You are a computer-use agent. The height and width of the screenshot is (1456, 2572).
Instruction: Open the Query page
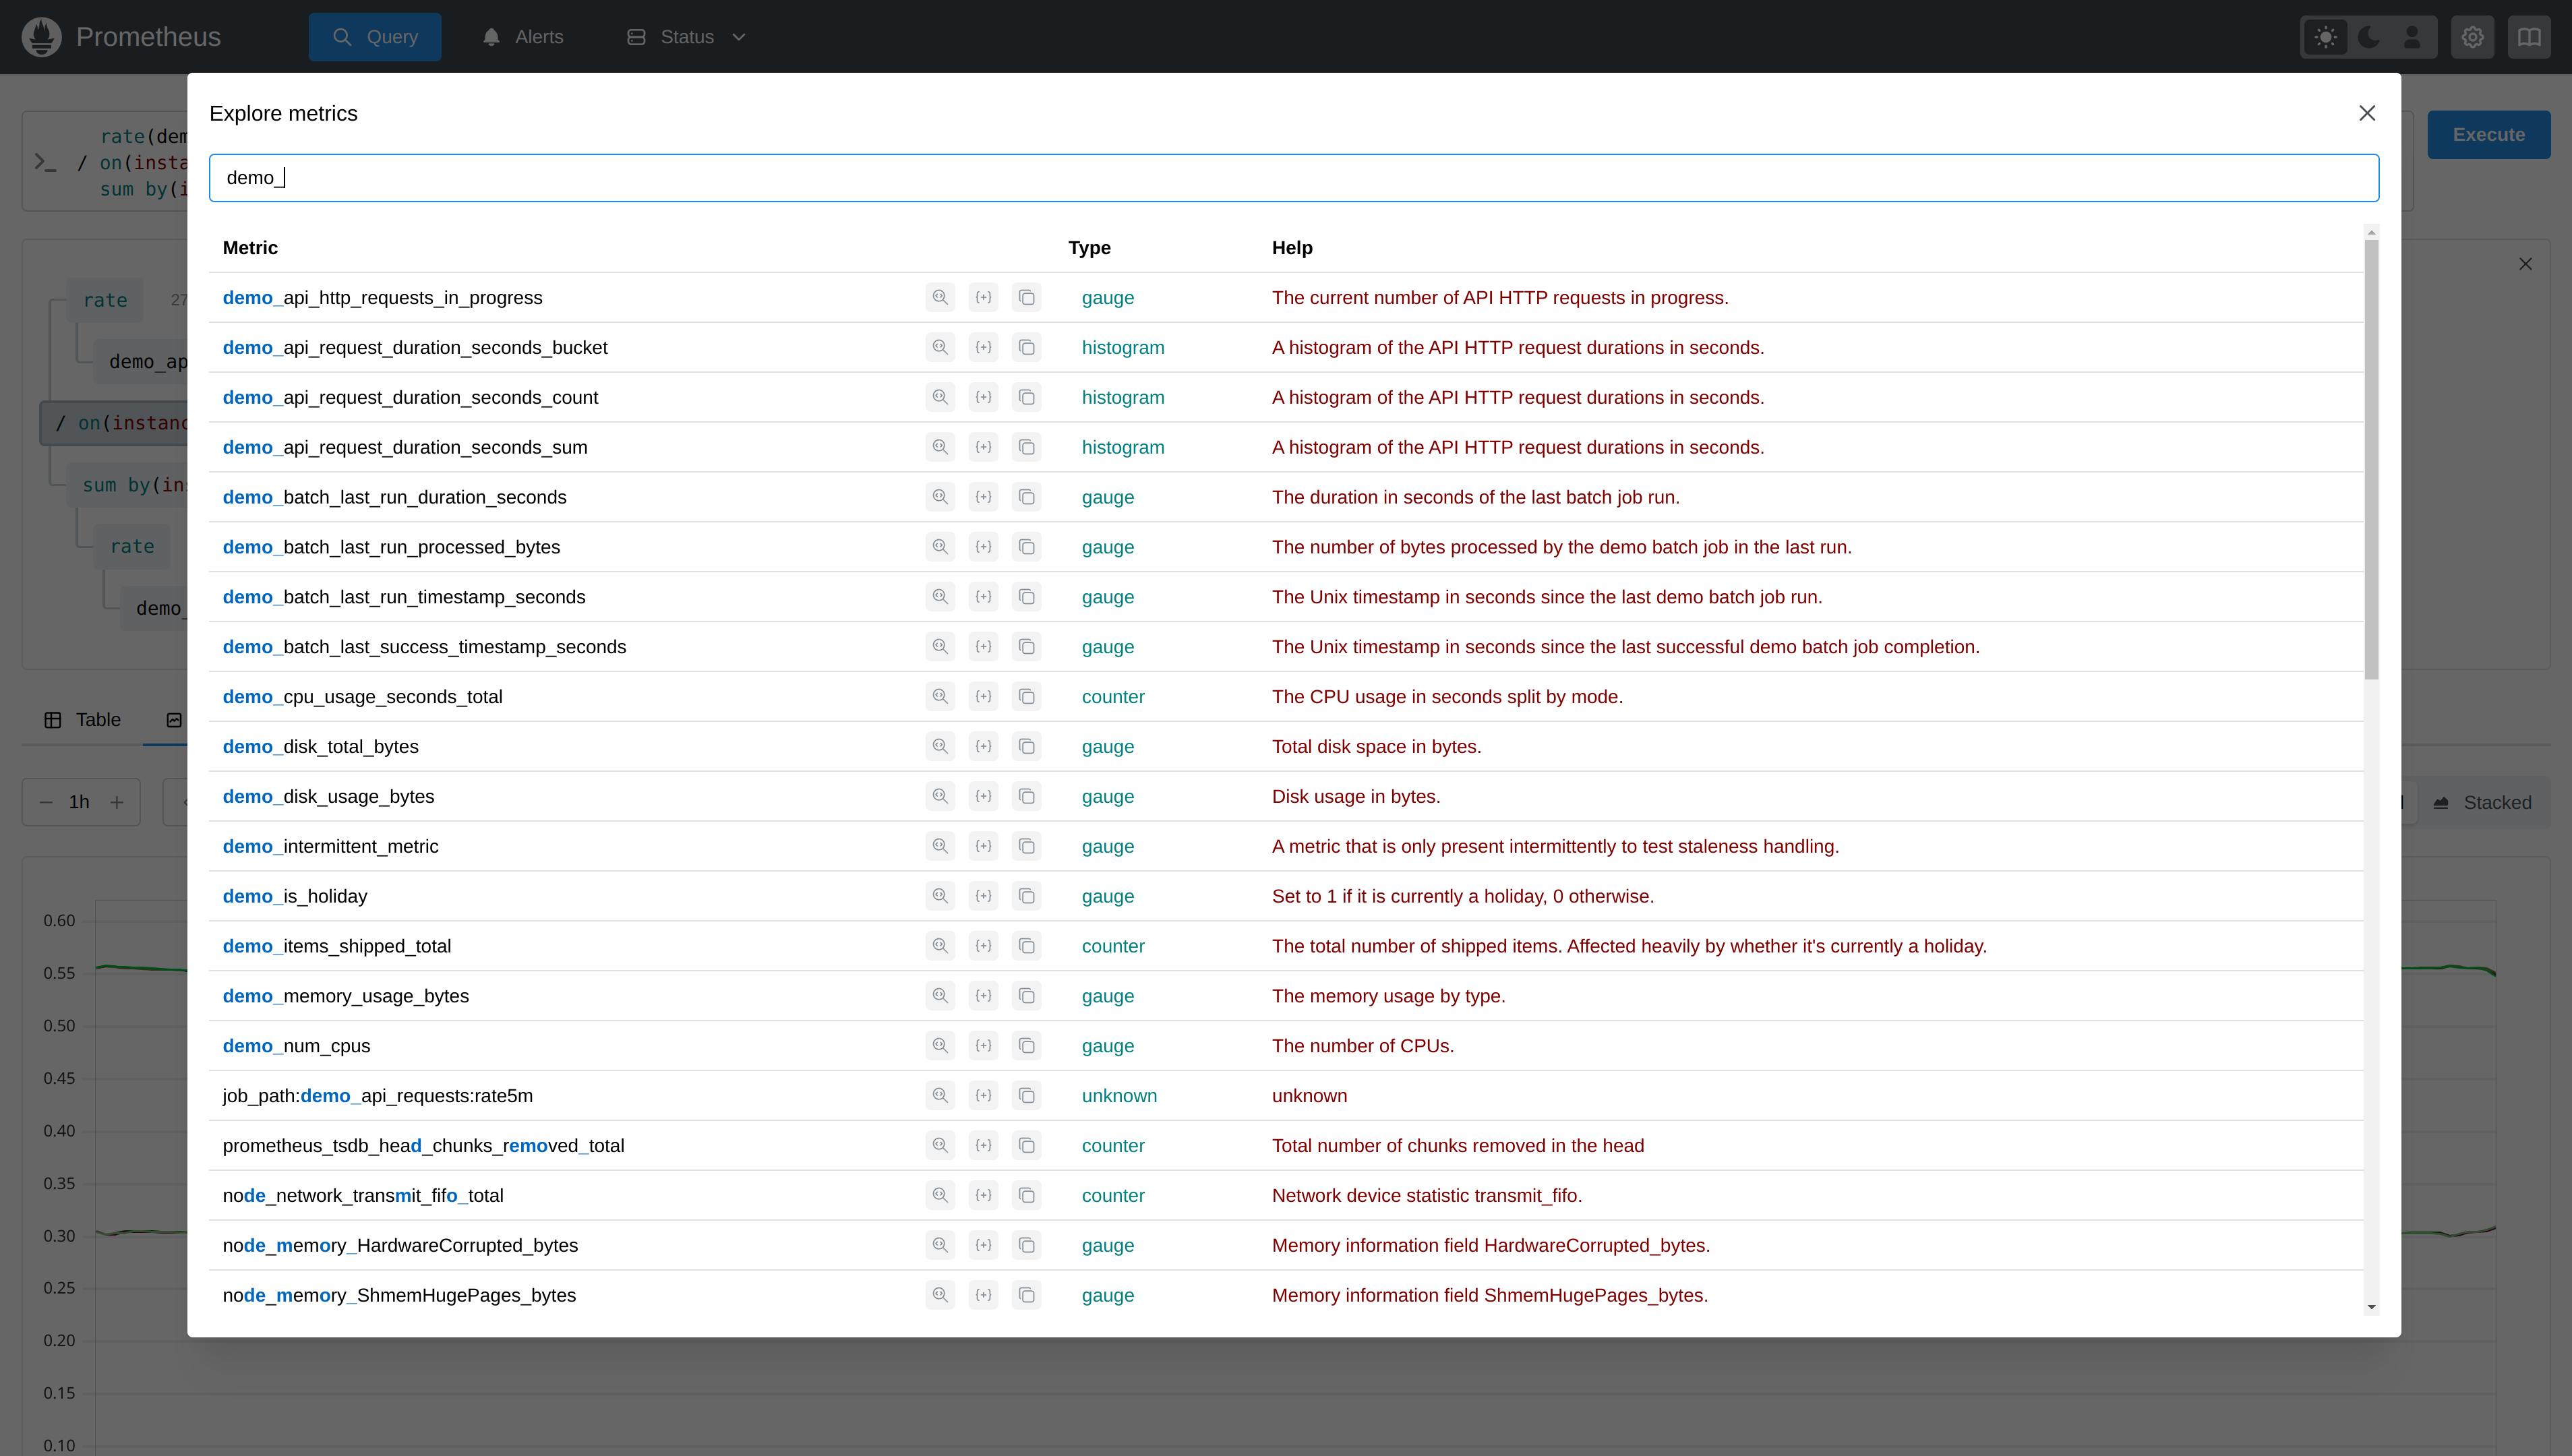375,36
